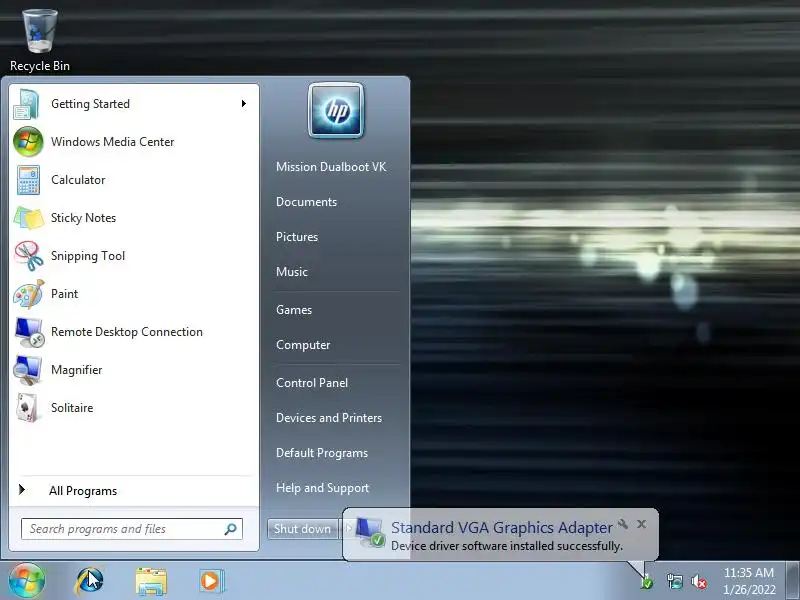
Task: Launch Windows Media Center icon
Action: coord(28,142)
